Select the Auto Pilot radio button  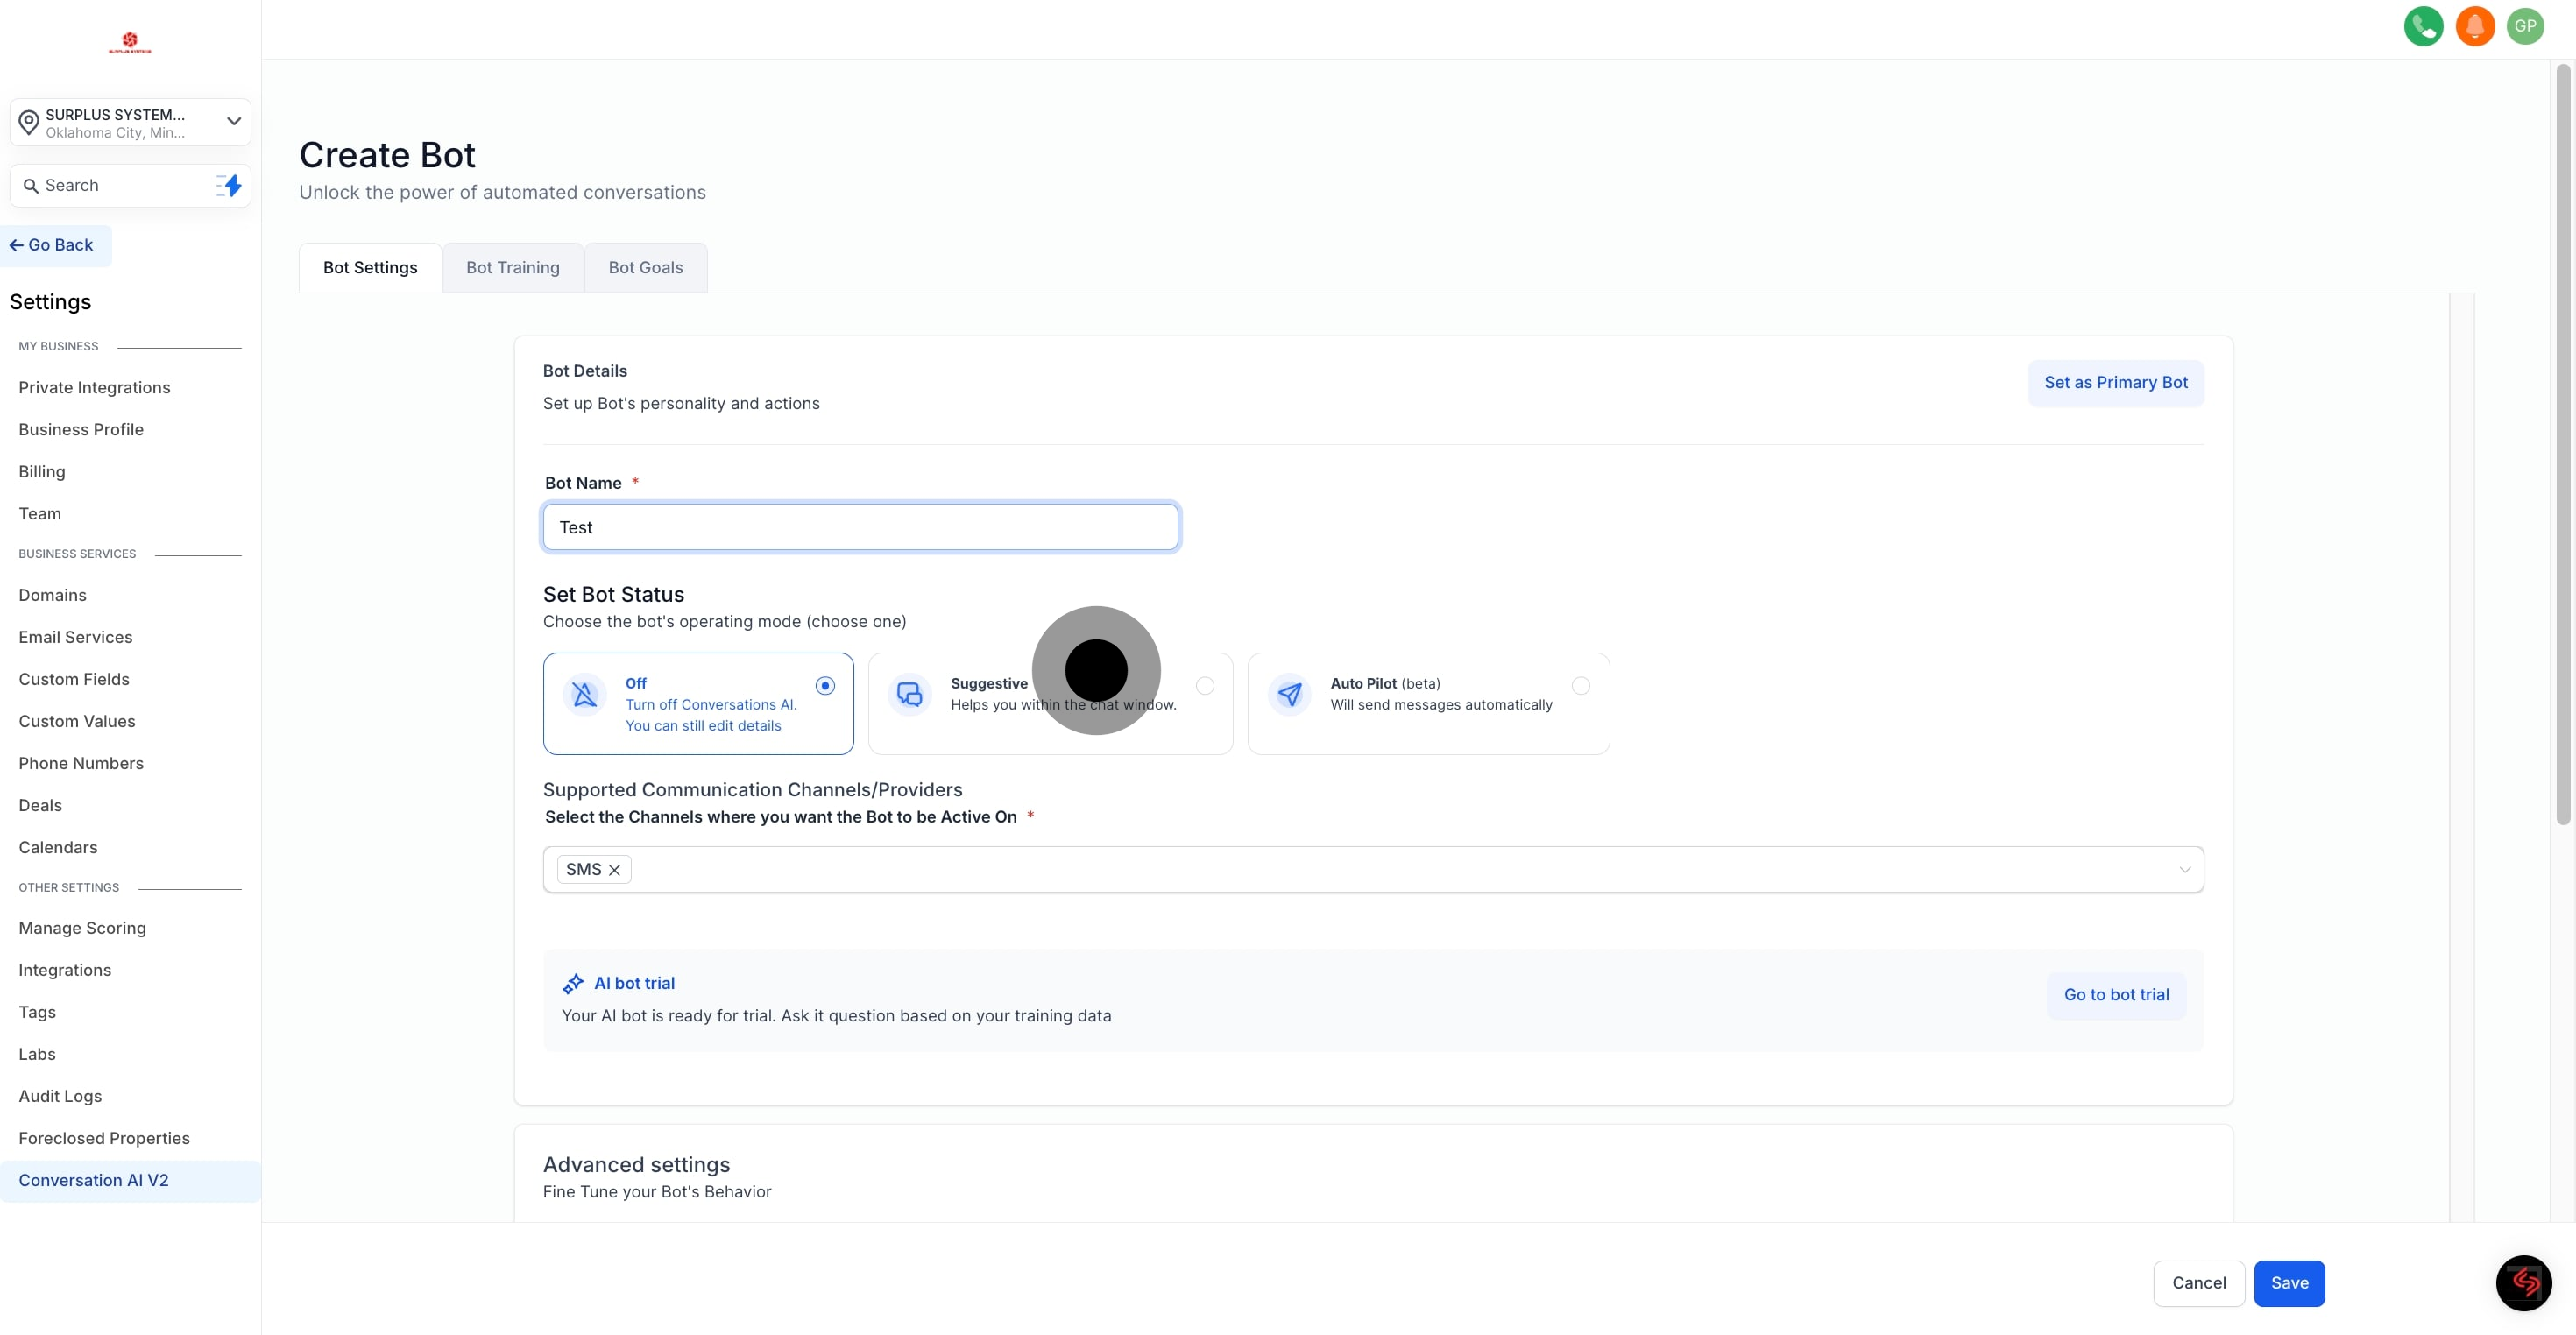coord(1580,685)
